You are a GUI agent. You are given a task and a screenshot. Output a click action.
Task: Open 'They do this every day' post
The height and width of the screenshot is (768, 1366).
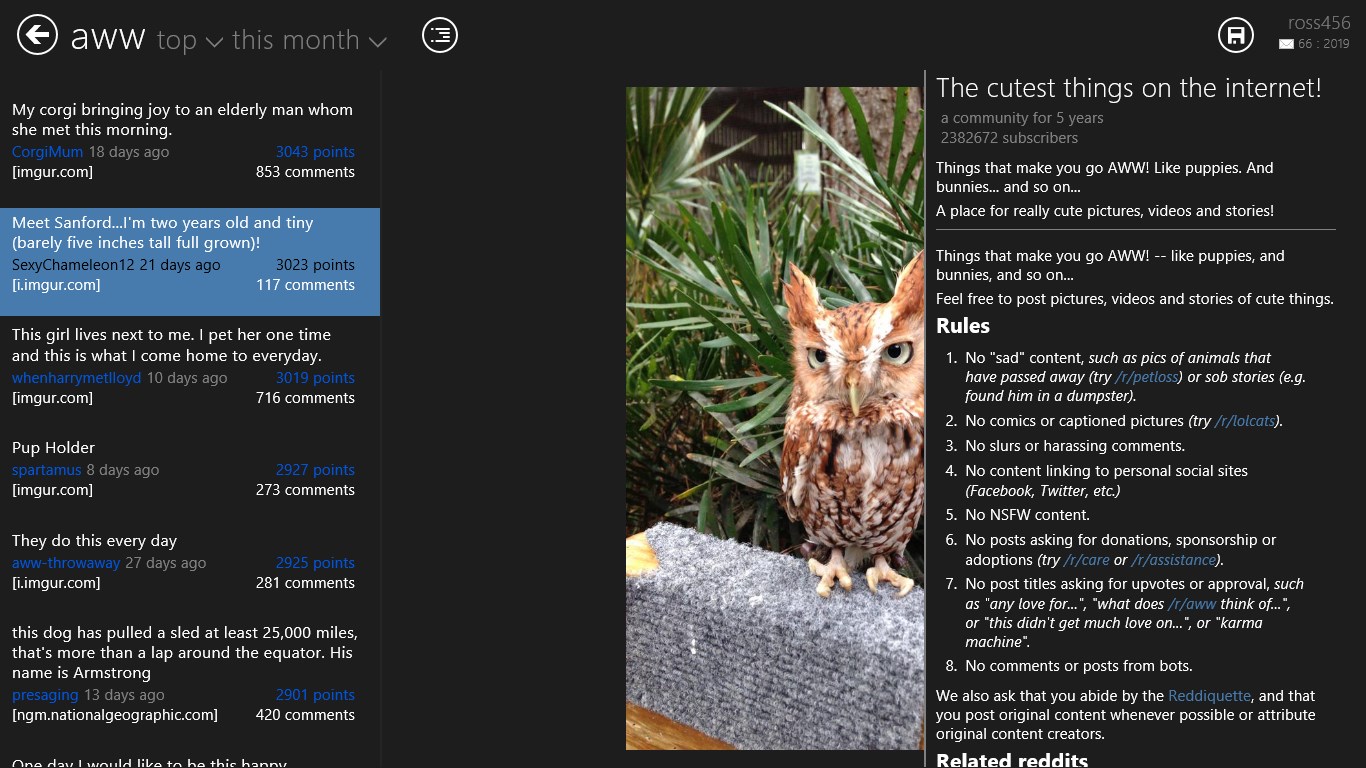pos(94,541)
